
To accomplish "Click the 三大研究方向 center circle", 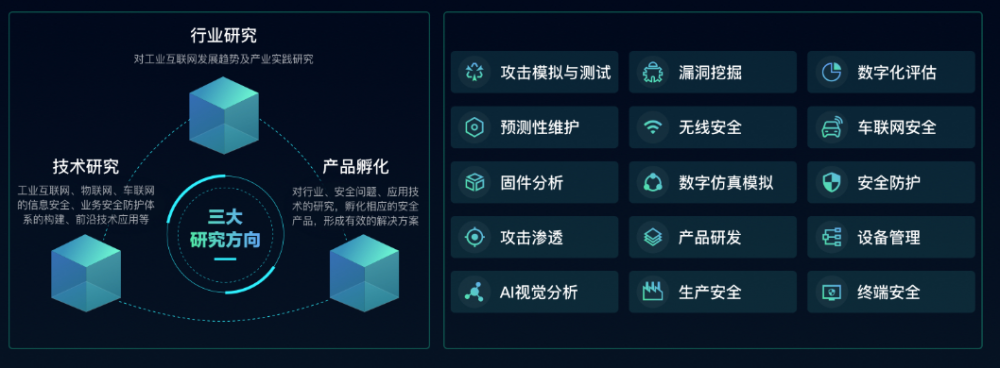I will (x=224, y=235).
